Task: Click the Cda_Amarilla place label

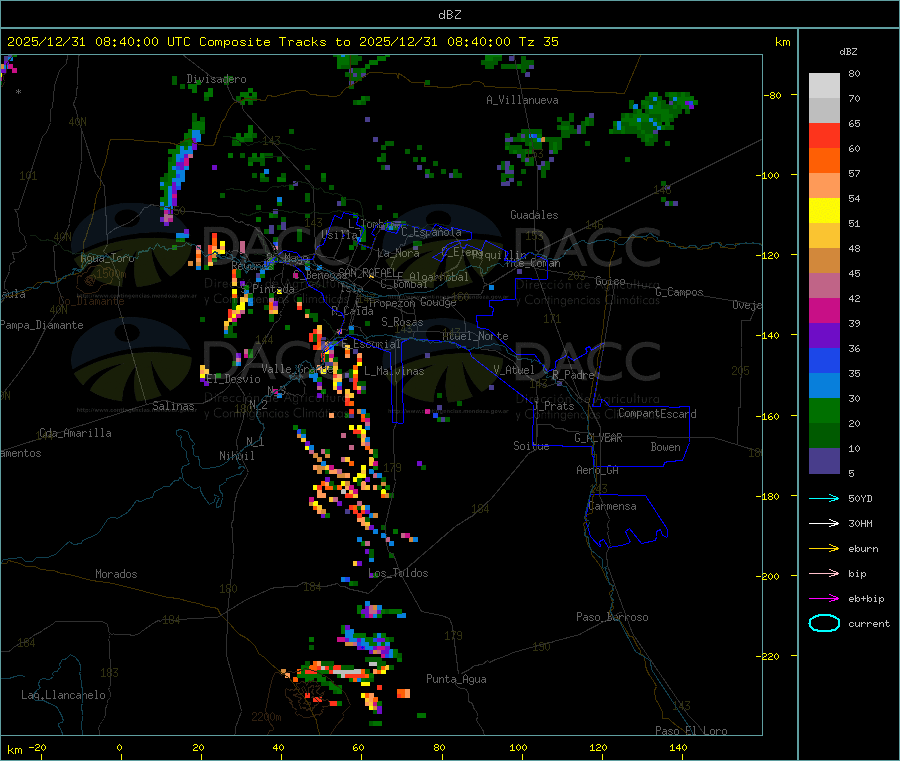Action: (x=75, y=433)
